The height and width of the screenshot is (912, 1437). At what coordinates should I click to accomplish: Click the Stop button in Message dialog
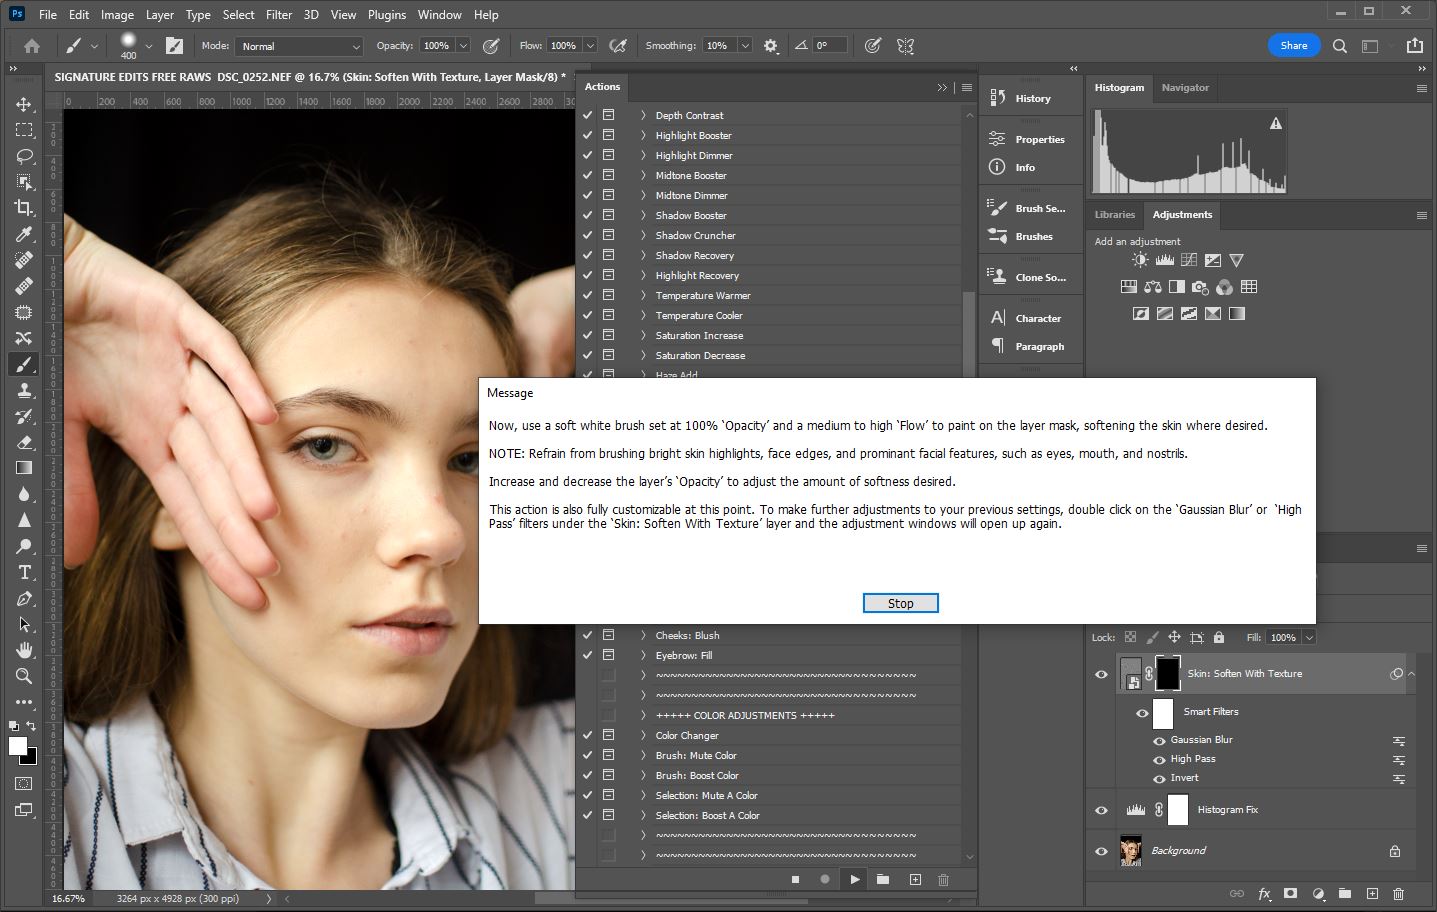pos(900,603)
